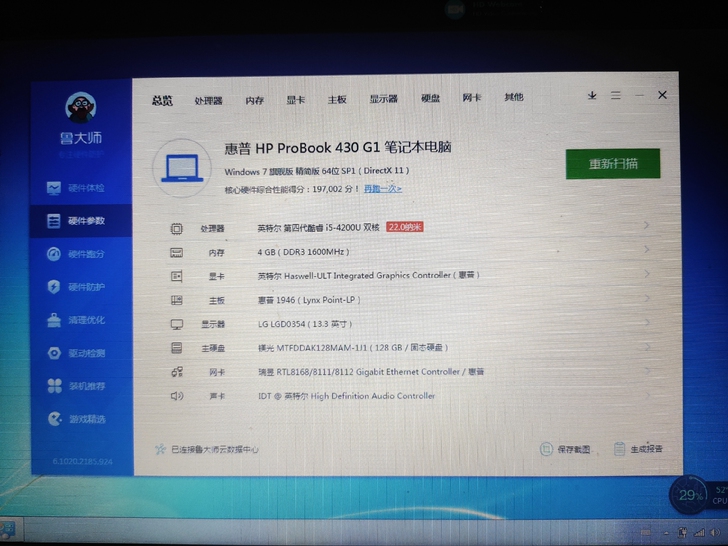Expand the 处理器 row chevron

[646, 225]
